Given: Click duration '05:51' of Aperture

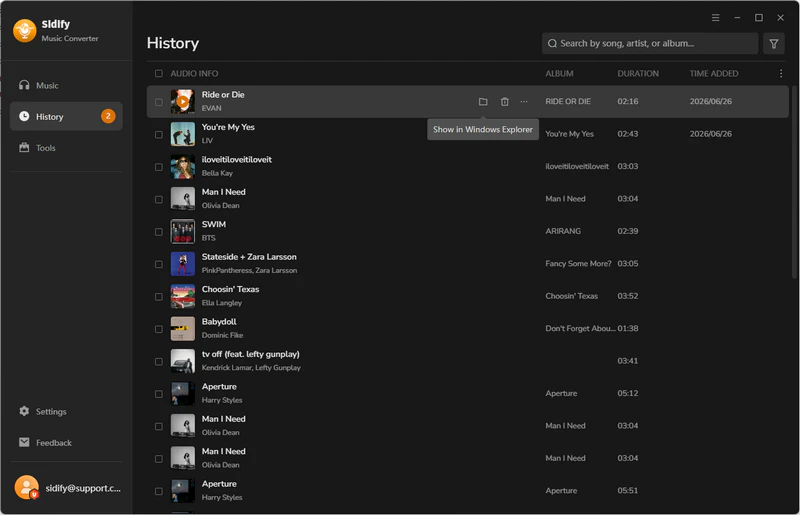Looking at the screenshot, I should point(628,491).
